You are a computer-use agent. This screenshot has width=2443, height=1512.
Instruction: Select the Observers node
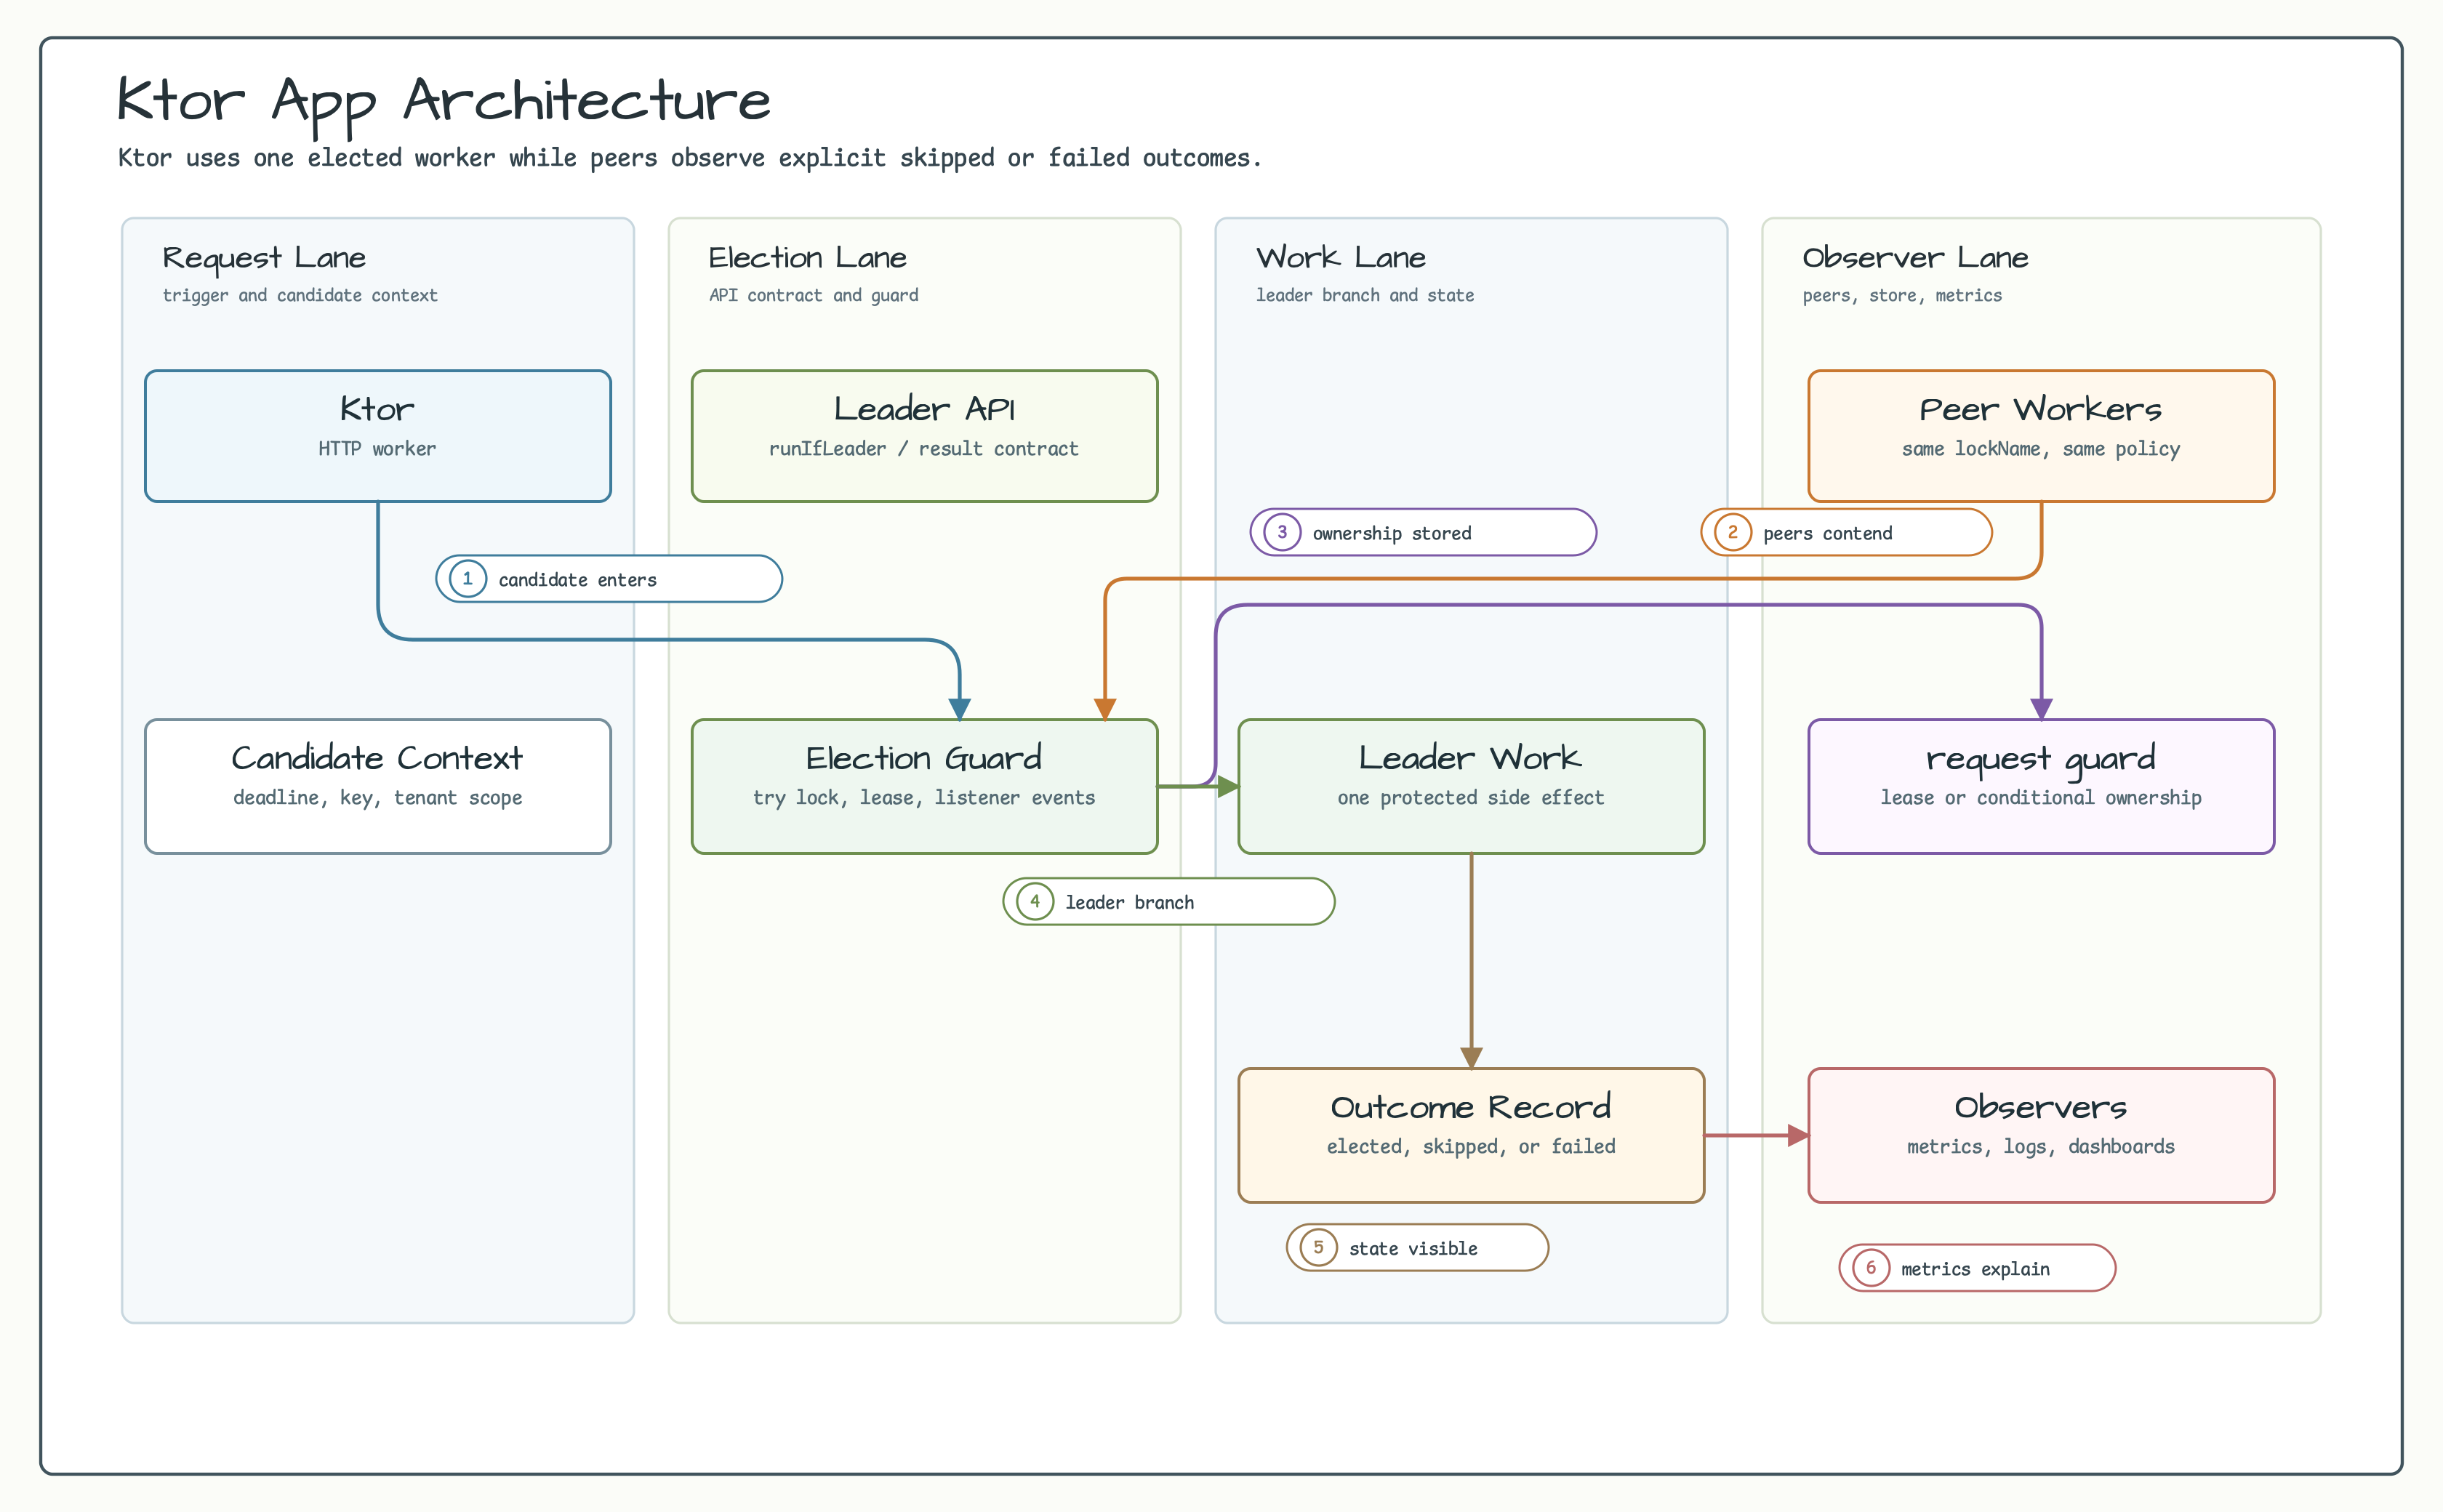click(2041, 1135)
